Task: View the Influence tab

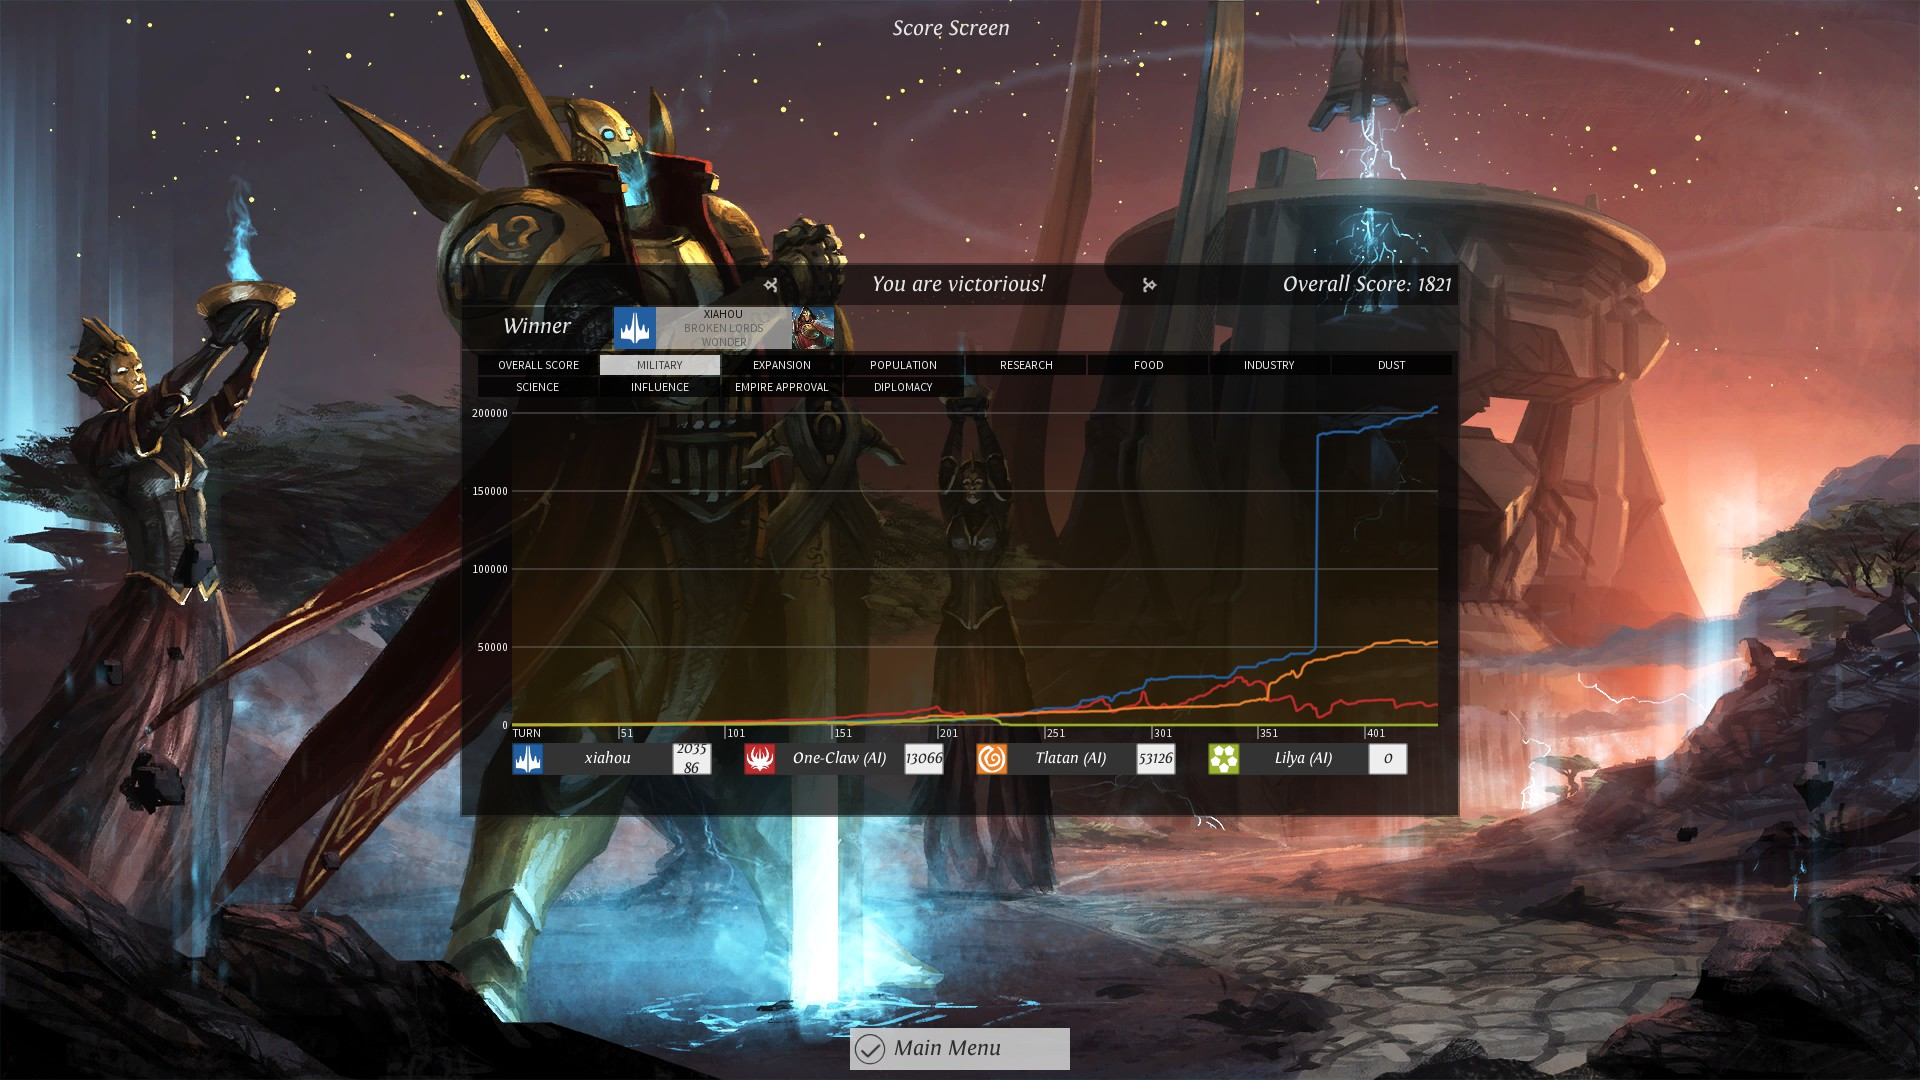Action: [660, 387]
